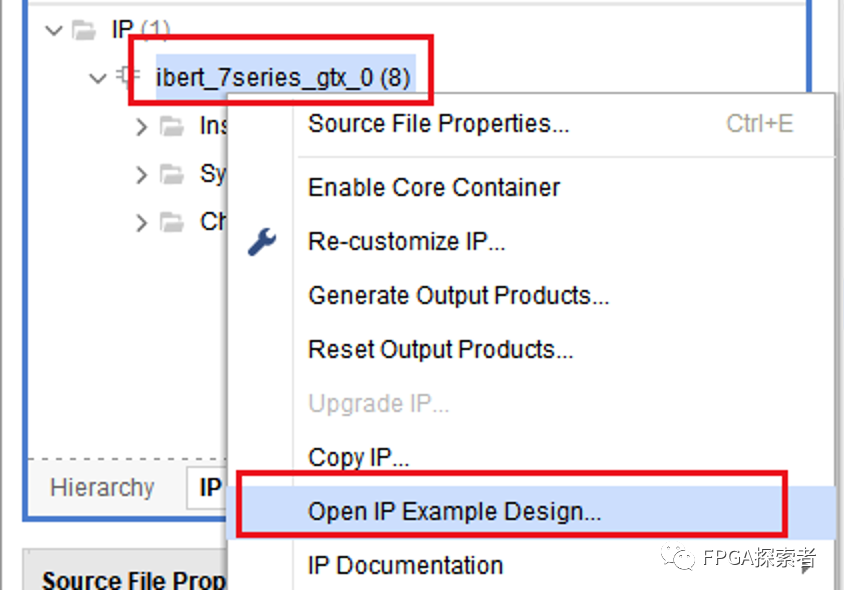Screen dimensions: 844x595
Task: Click the wrench icon beside Re-customize IP
Action: pos(261,241)
